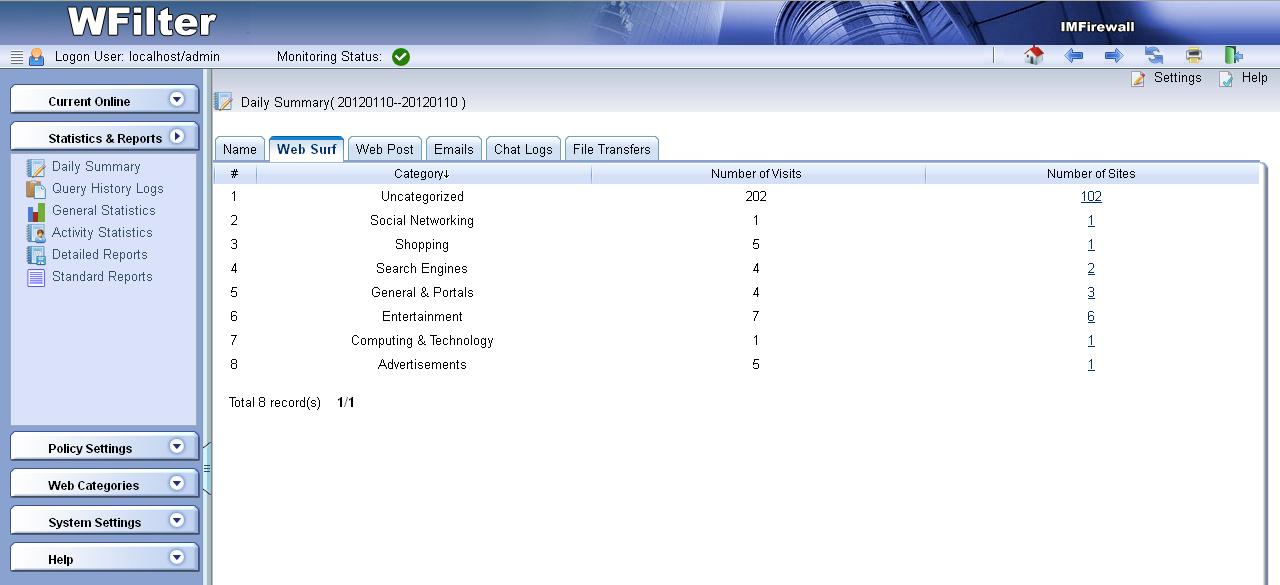Refresh the page using the refresh icon

coord(1154,56)
